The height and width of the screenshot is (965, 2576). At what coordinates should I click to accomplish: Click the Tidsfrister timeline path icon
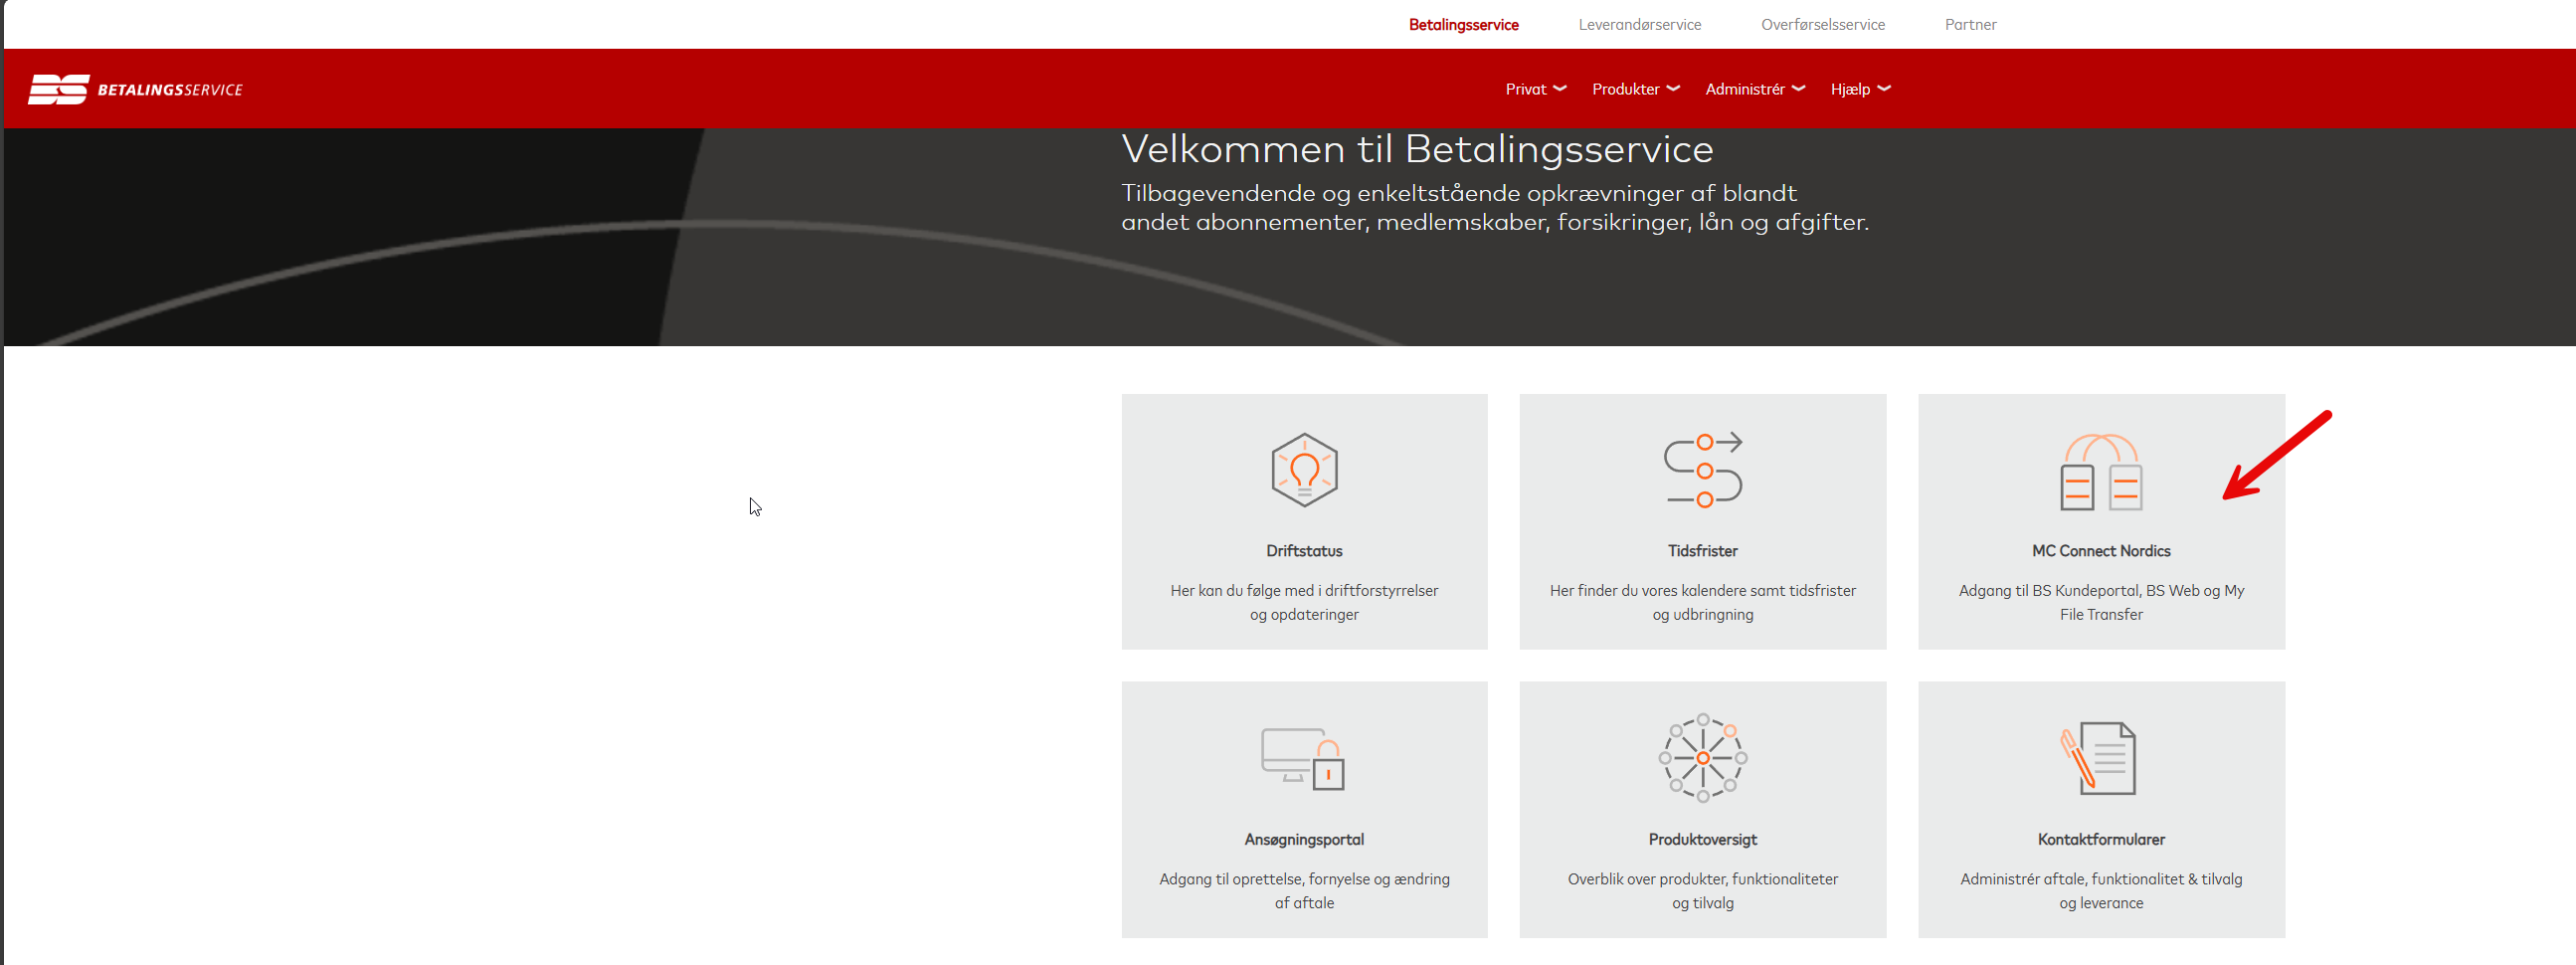click(x=1702, y=470)
